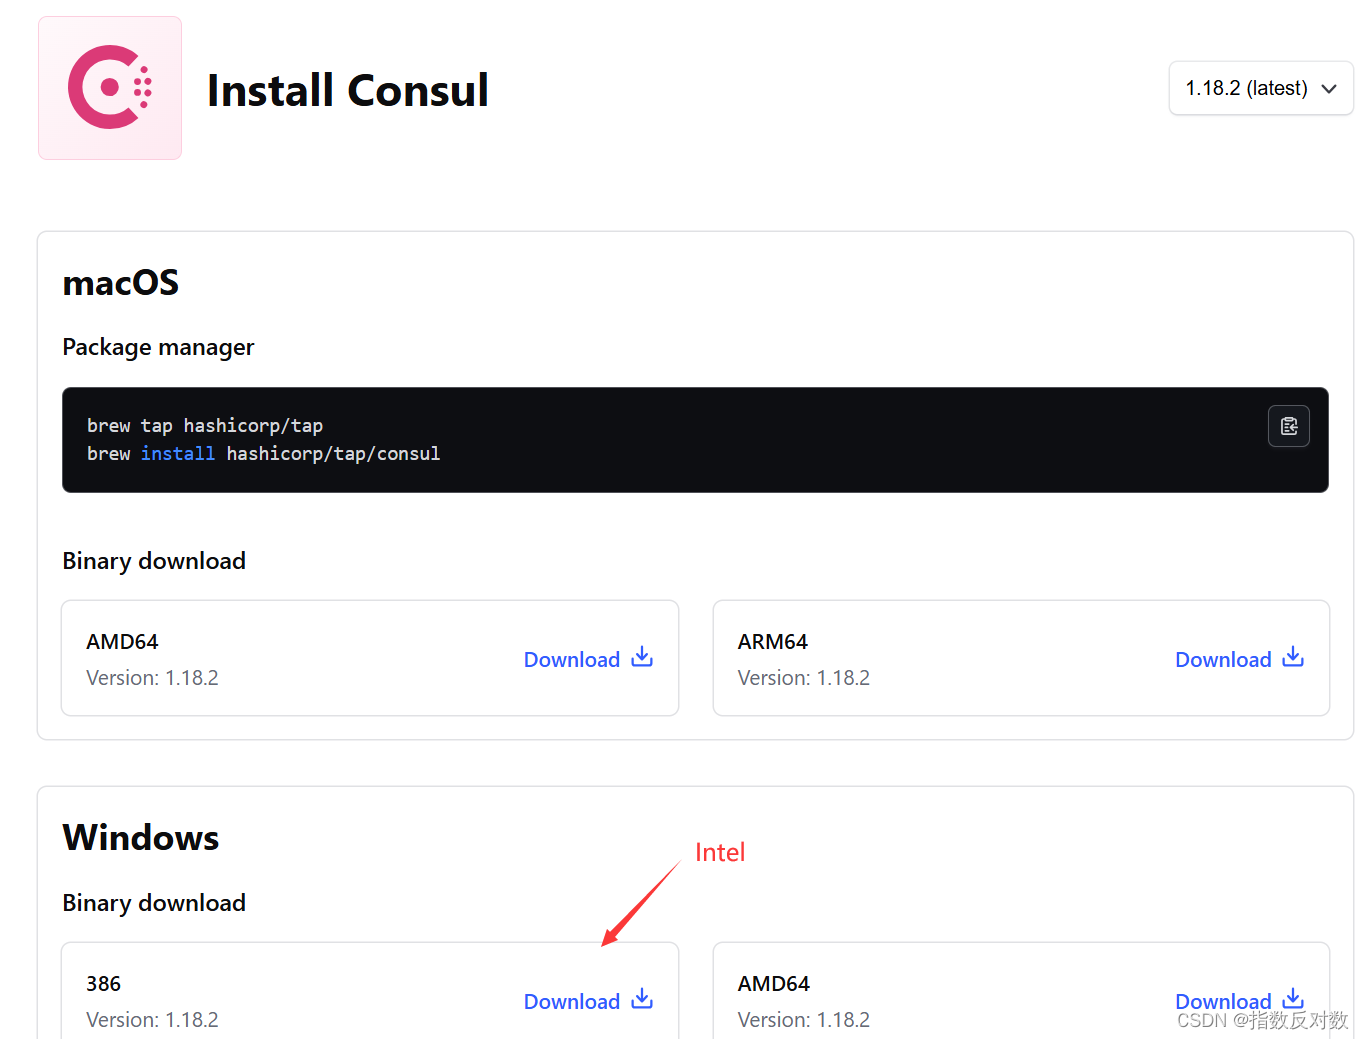The image size is (1364, 1039).
Task: Select the 'Install Consul' page heading
Action: point(348,90)
